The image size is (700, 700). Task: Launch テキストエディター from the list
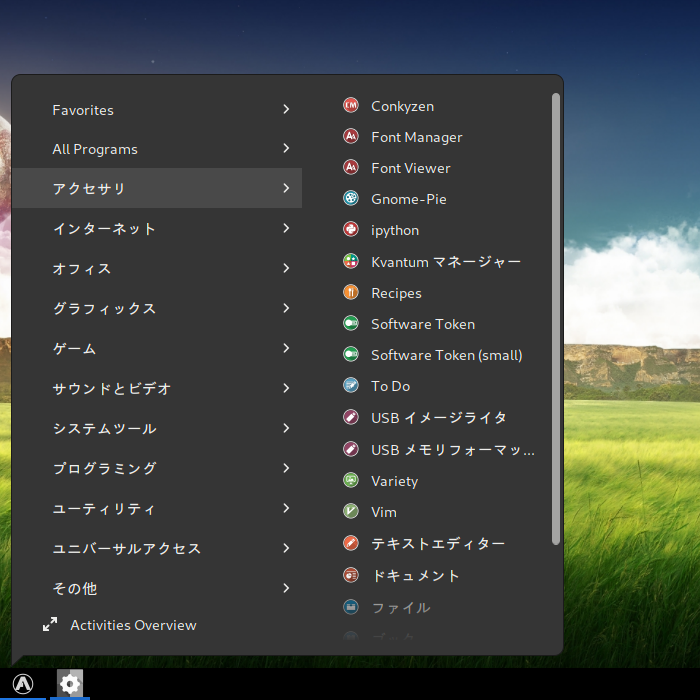point(440,543)
